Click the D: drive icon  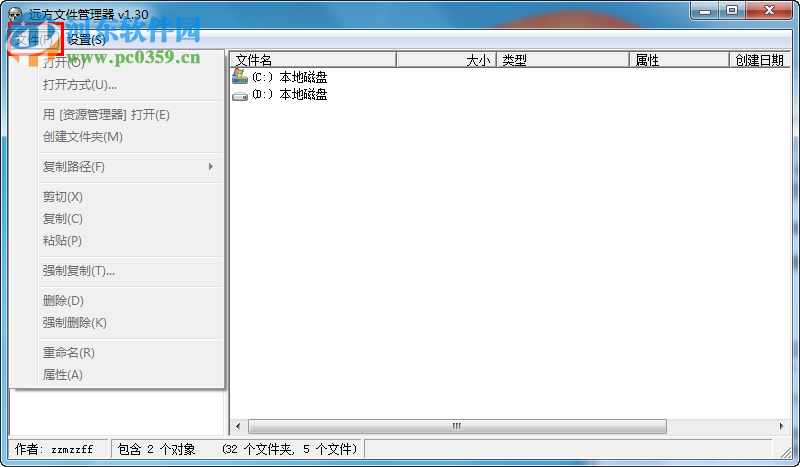point(240,95)
